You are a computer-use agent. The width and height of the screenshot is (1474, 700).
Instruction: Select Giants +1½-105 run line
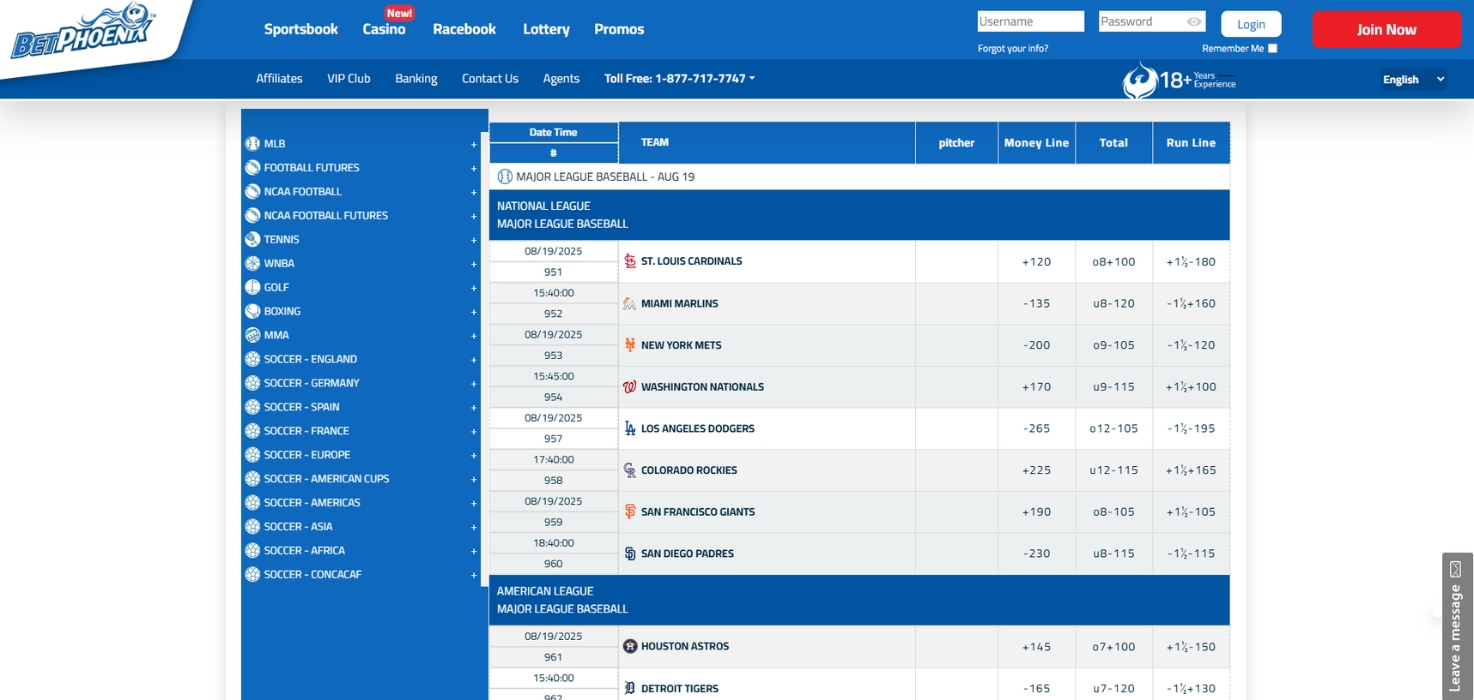1191,512
